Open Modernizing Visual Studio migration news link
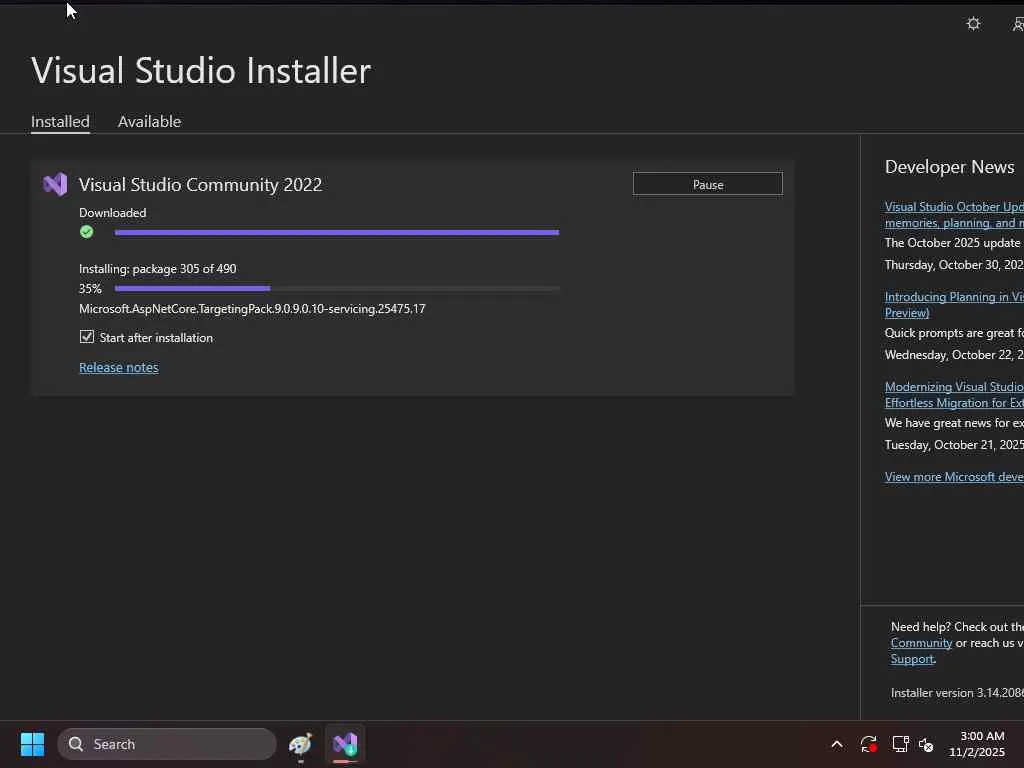Viewport: 1024px width, 768px height. coord(954,395)
